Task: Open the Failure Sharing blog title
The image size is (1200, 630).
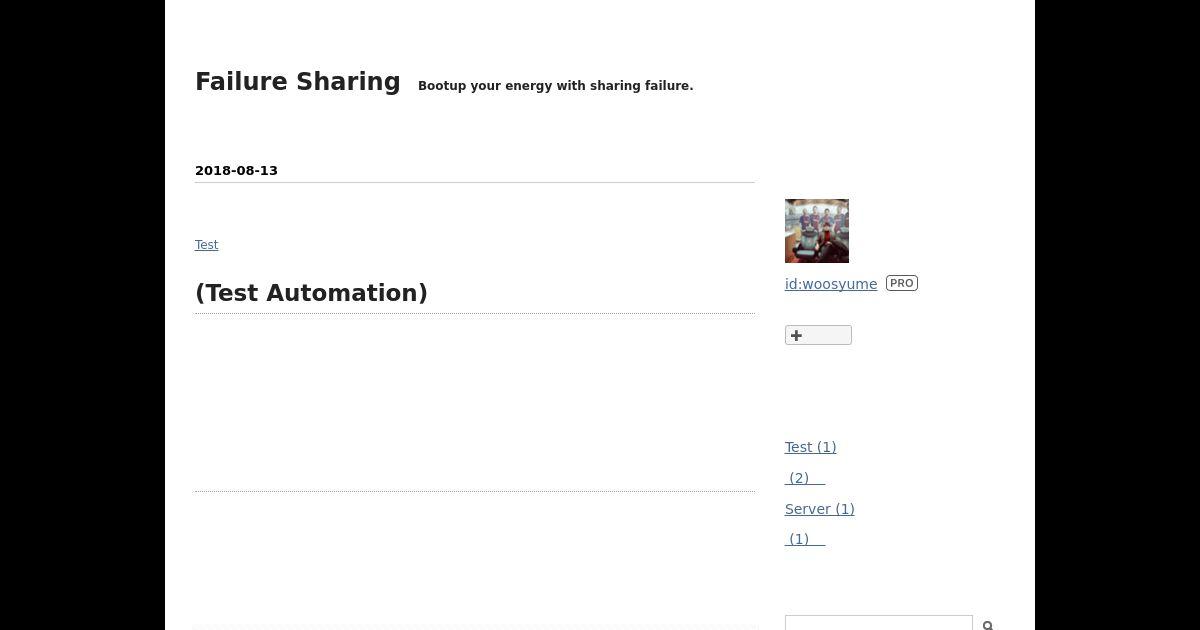Action: tap(298, 82)
